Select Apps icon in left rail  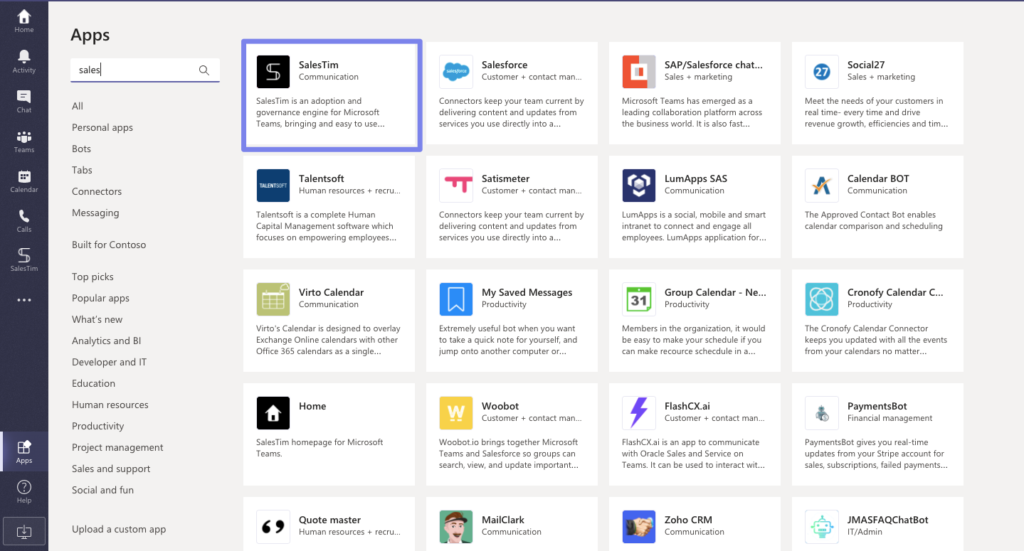[24, 451]
